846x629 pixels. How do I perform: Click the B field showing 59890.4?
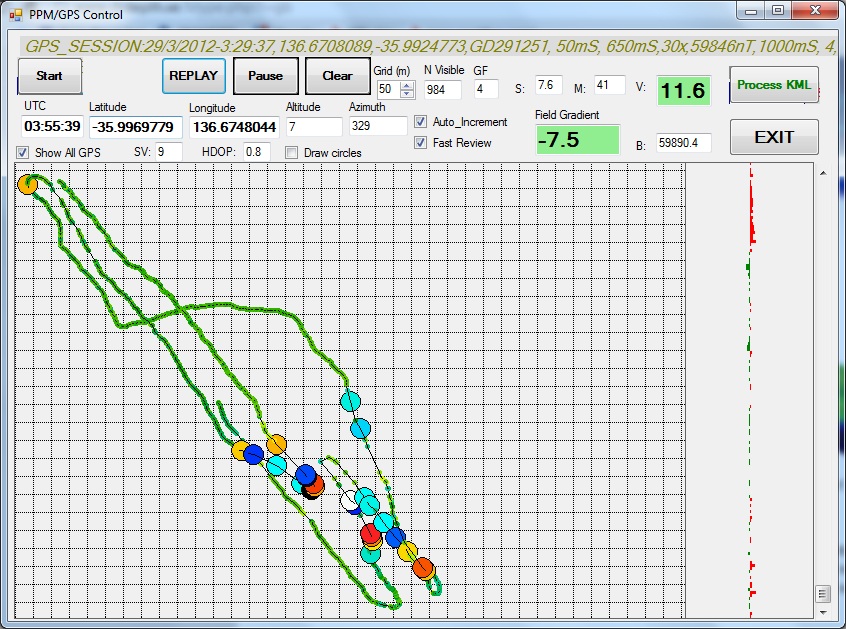pyautogui.click(x=684, y=143)
